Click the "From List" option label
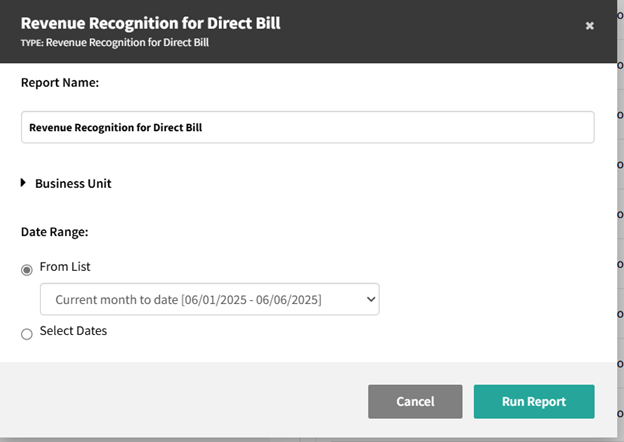The height and width of the screenshot is (442, 624). tap(65, 267)
